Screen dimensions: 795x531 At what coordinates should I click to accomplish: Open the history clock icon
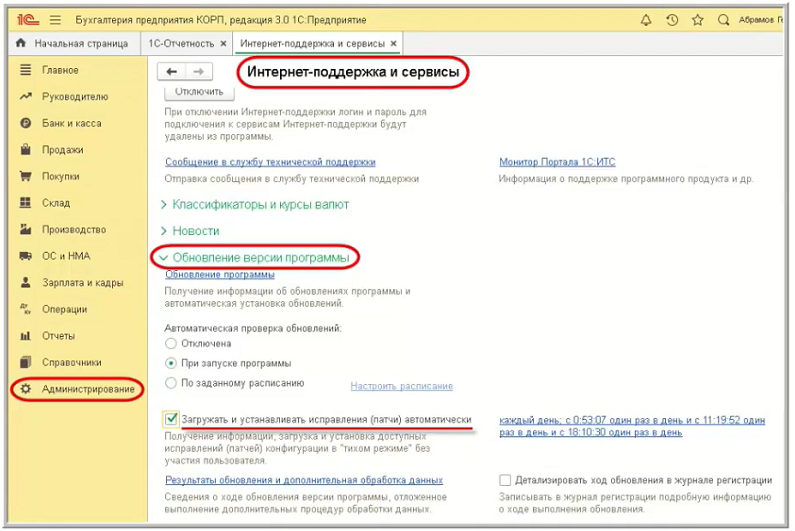pyautogui.click(x=672, y=20)
